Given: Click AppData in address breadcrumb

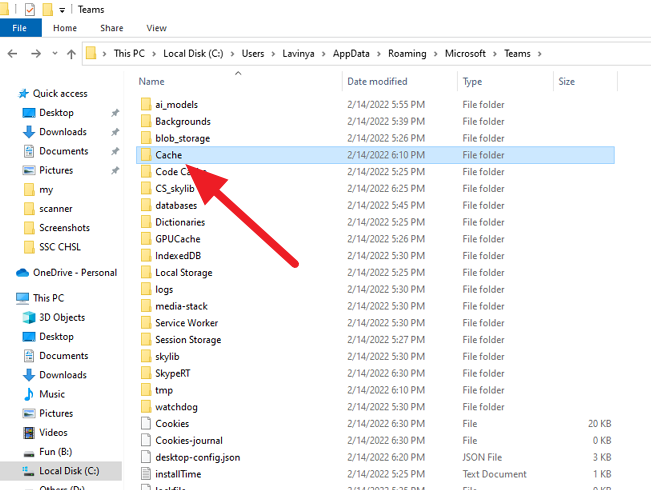Looking at the screenshot, I should (351, 54).
